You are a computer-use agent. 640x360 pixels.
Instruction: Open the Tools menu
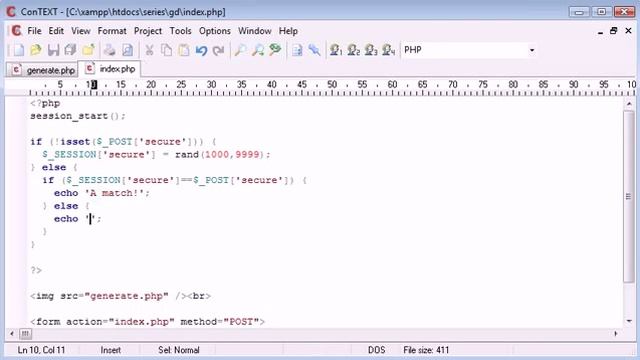[180, 31]
